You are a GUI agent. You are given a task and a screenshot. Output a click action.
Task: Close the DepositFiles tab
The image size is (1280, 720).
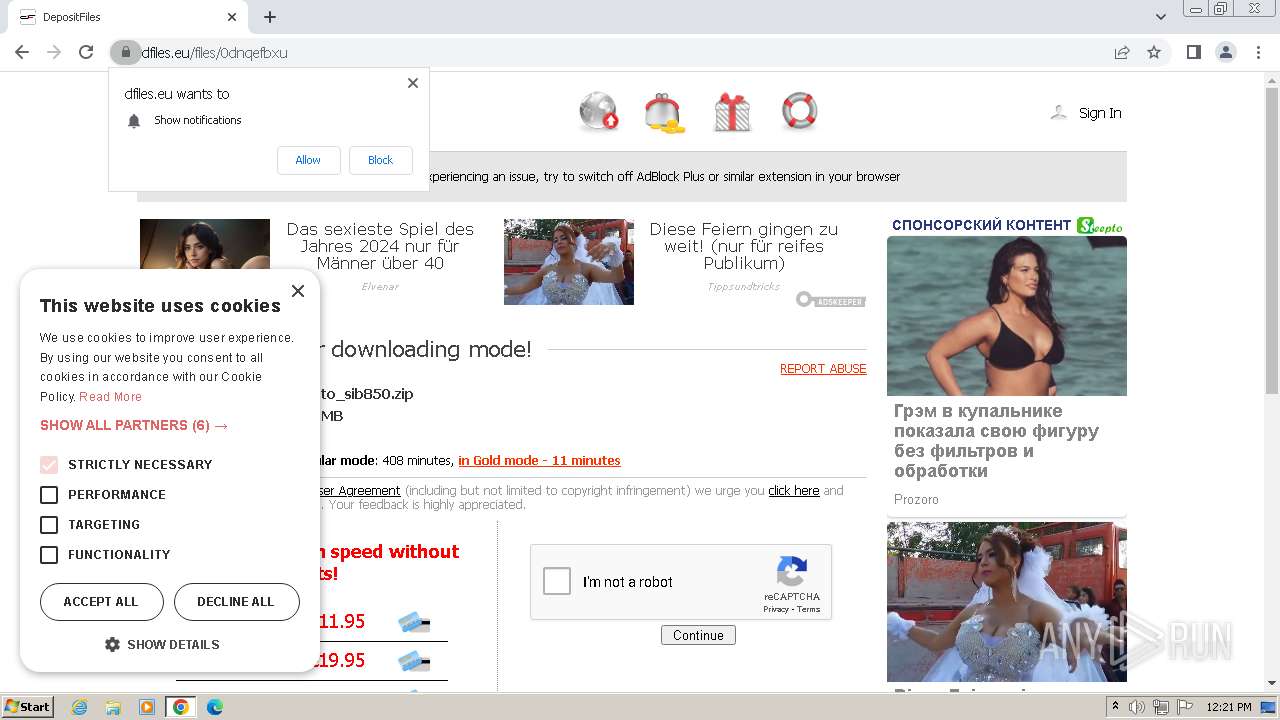[232, 17]
